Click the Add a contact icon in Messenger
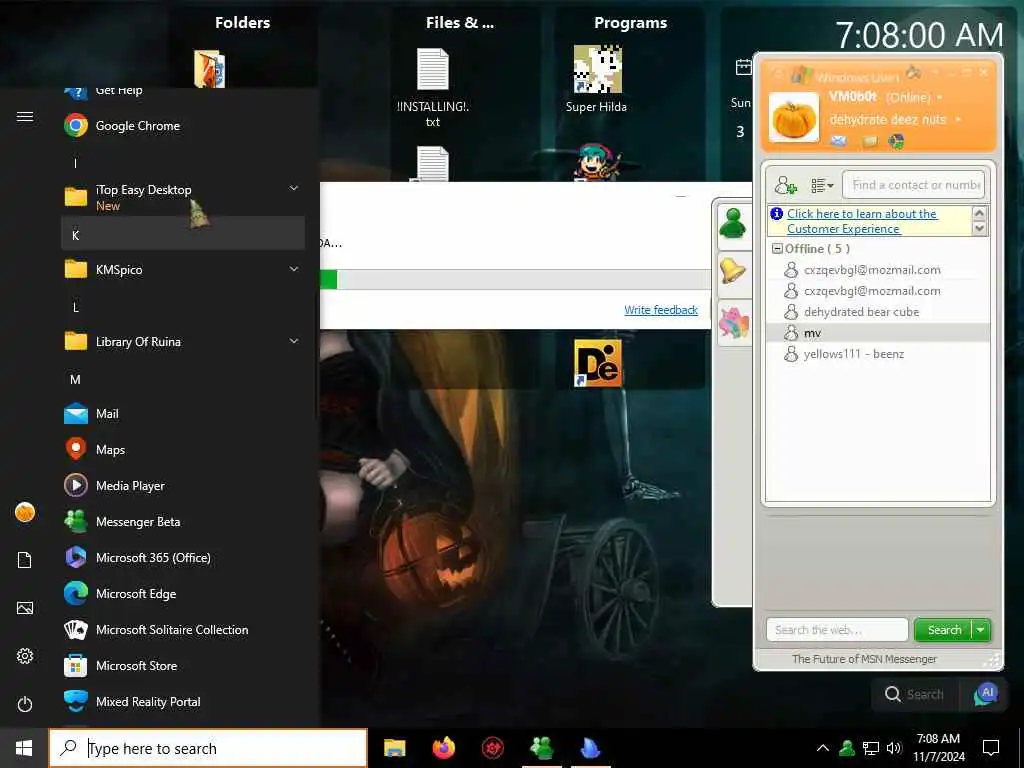The height and width of the screenshot is (768, 1024). (786, 185)
